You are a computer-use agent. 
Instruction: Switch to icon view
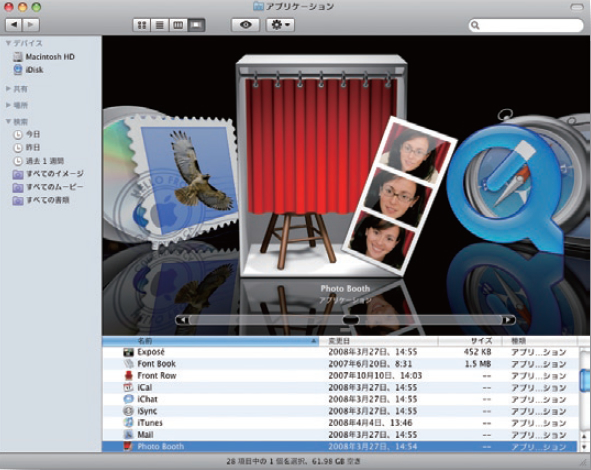point(142,25)
